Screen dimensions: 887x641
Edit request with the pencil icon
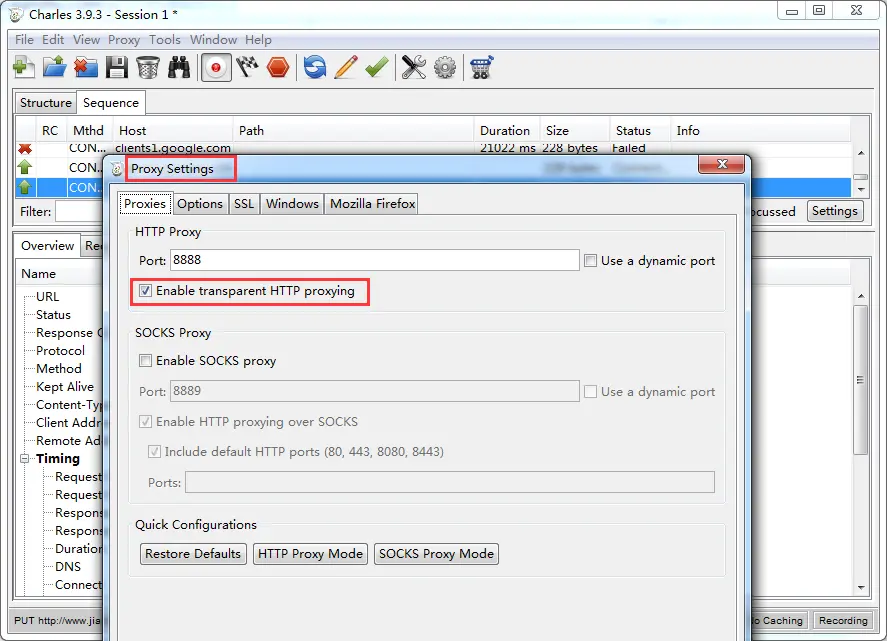point(346,67)
